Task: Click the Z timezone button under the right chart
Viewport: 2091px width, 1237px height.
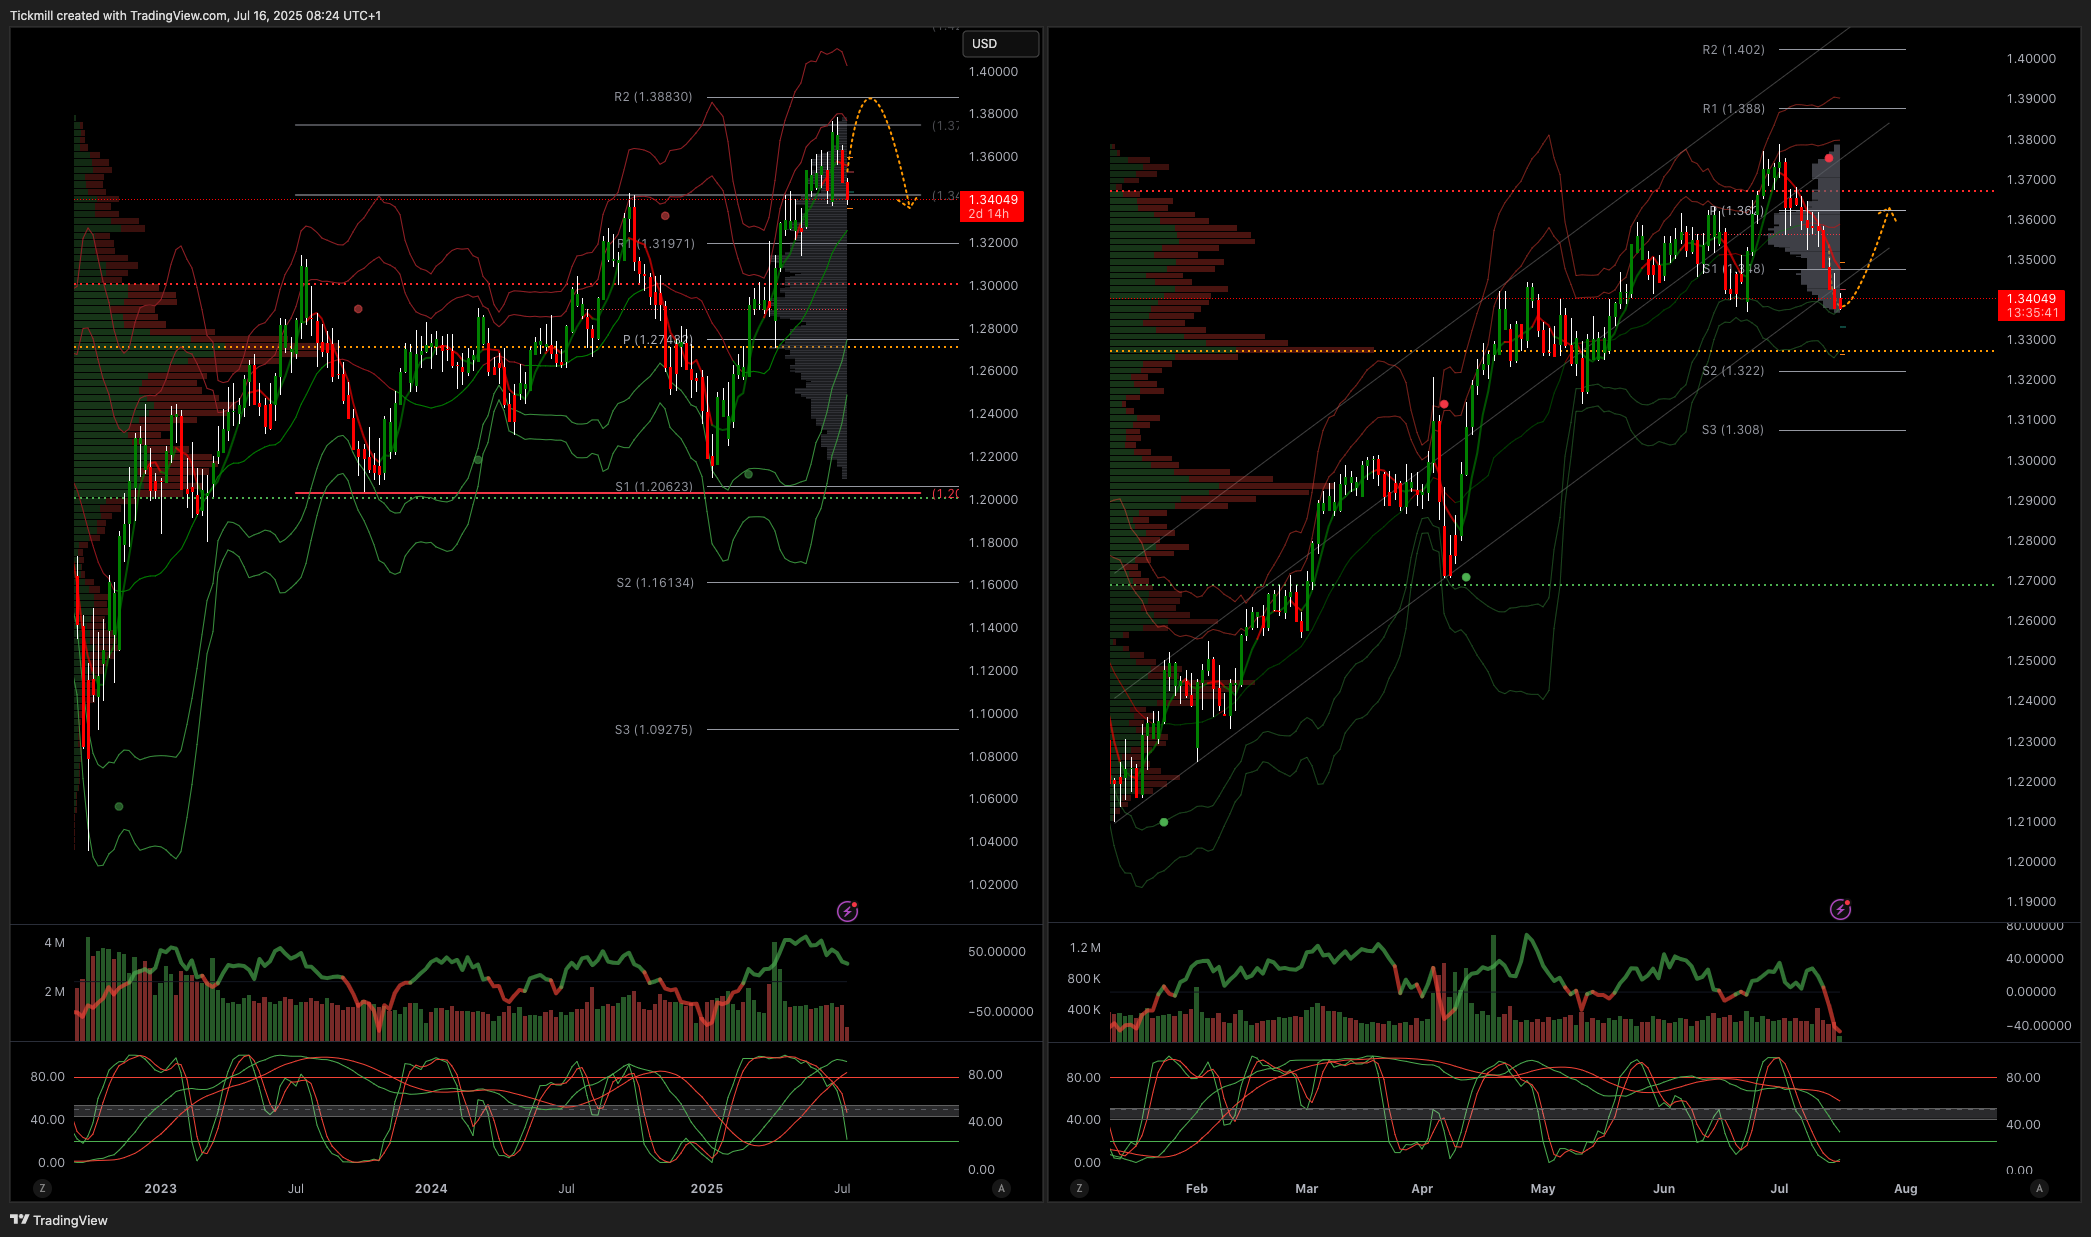Action: [1079, 1188]
